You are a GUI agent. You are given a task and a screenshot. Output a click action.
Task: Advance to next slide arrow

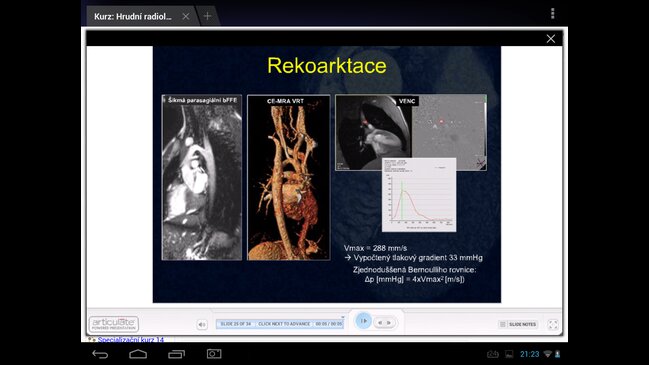point(389,322)
